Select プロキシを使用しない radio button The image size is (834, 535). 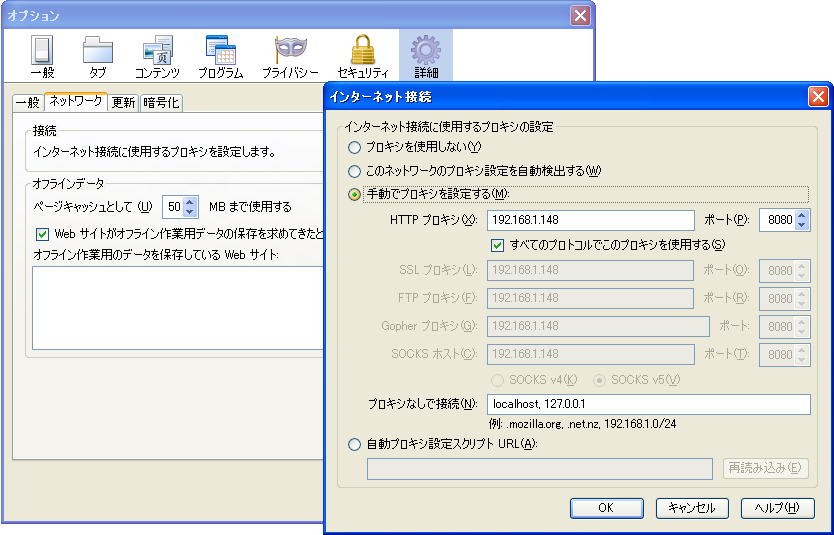click(354, 147)
